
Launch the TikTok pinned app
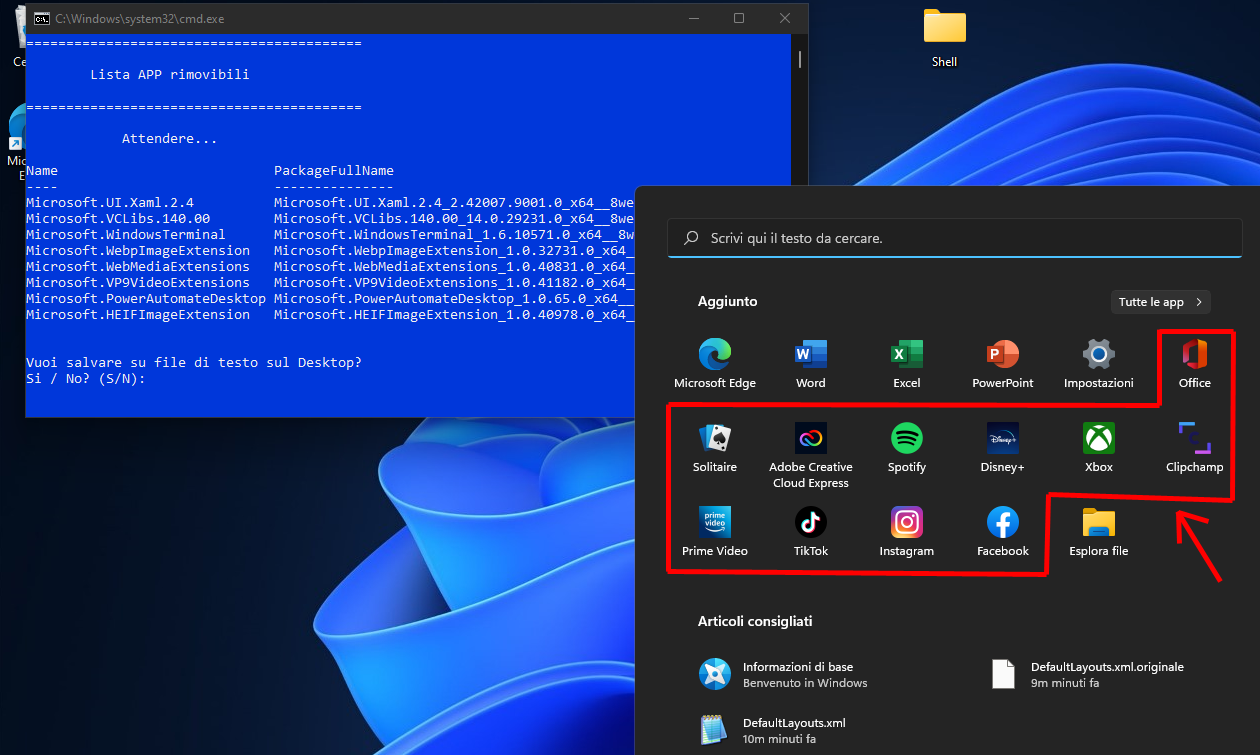pyautogui.click(x=810, y=532)
